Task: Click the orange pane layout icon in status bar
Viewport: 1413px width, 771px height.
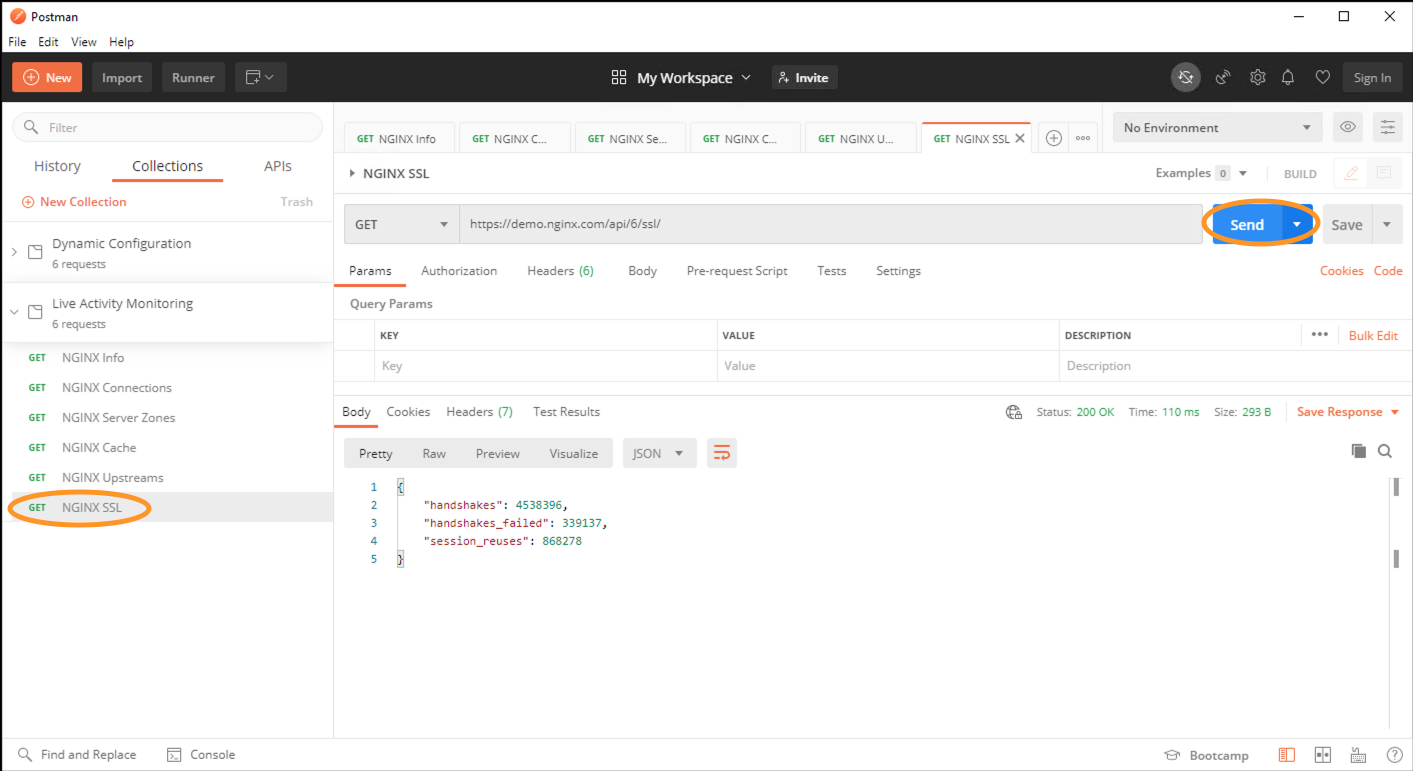Action: point(1287,755)
